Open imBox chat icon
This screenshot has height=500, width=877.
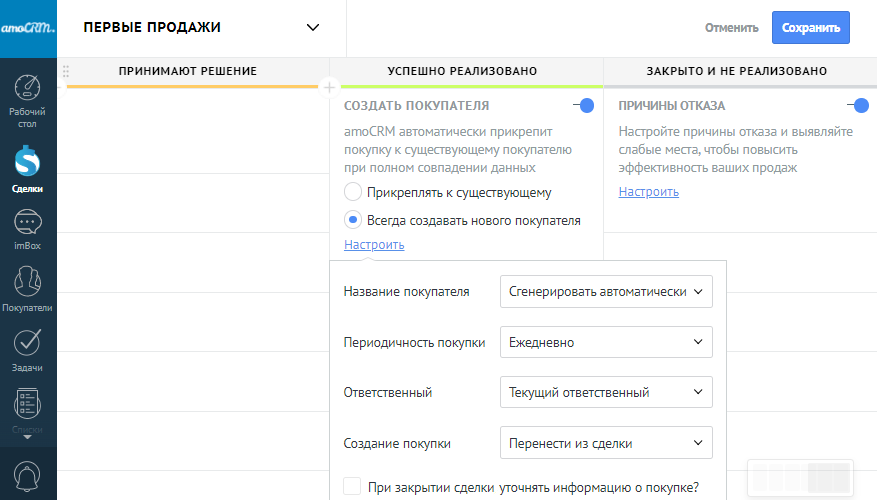pyautogui.click(x=28, y=222)
